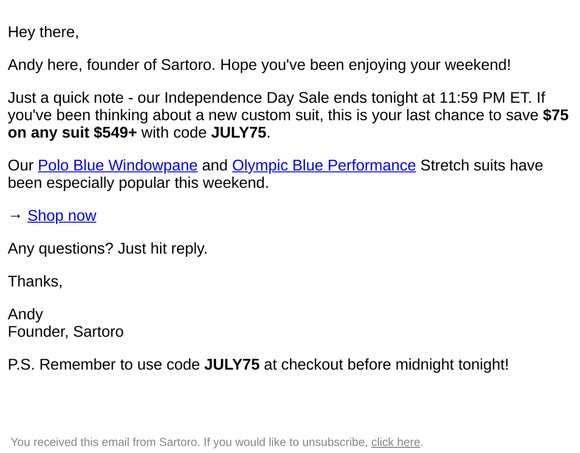Image resolution: width=580 pixels, height=453 pixels.
Task: Click the 'Andy here, founder of Sartoro' sentence
Action: [110, 65]
